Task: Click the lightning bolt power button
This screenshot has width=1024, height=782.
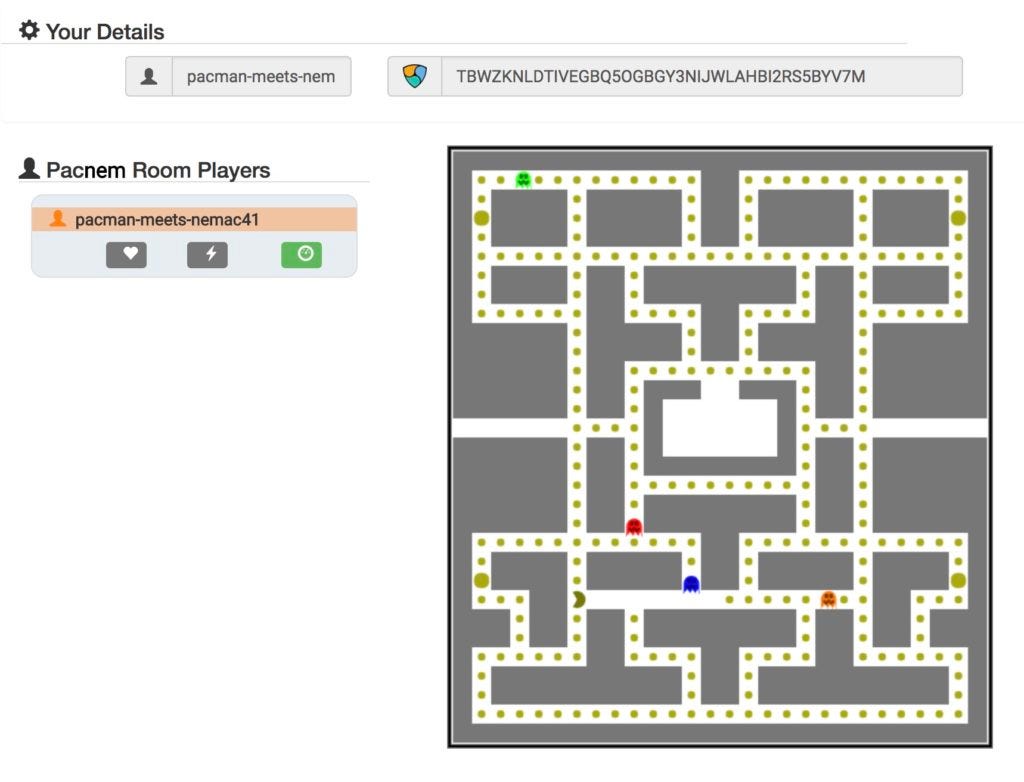Action: (208, 255)
